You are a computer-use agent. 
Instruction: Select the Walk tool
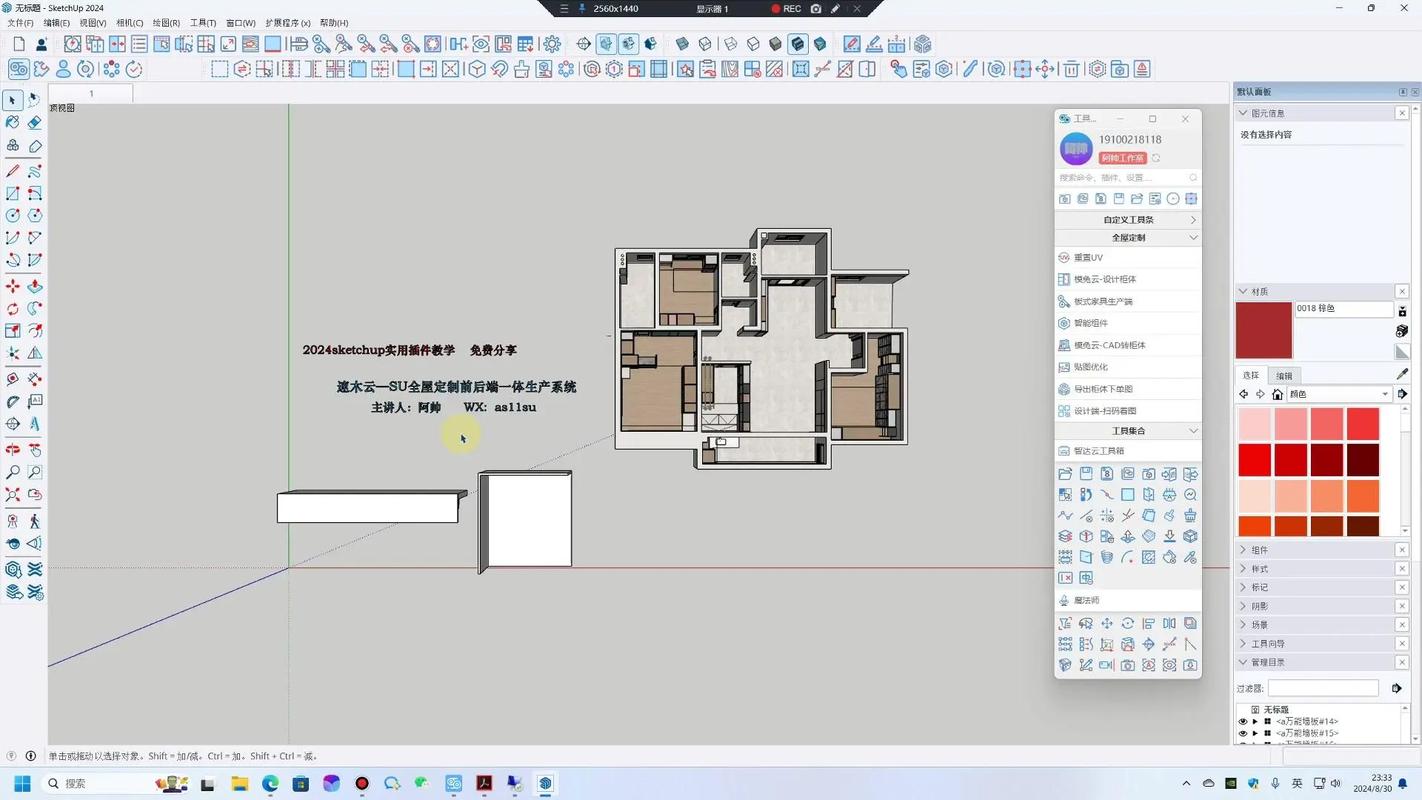coord(35,521)
